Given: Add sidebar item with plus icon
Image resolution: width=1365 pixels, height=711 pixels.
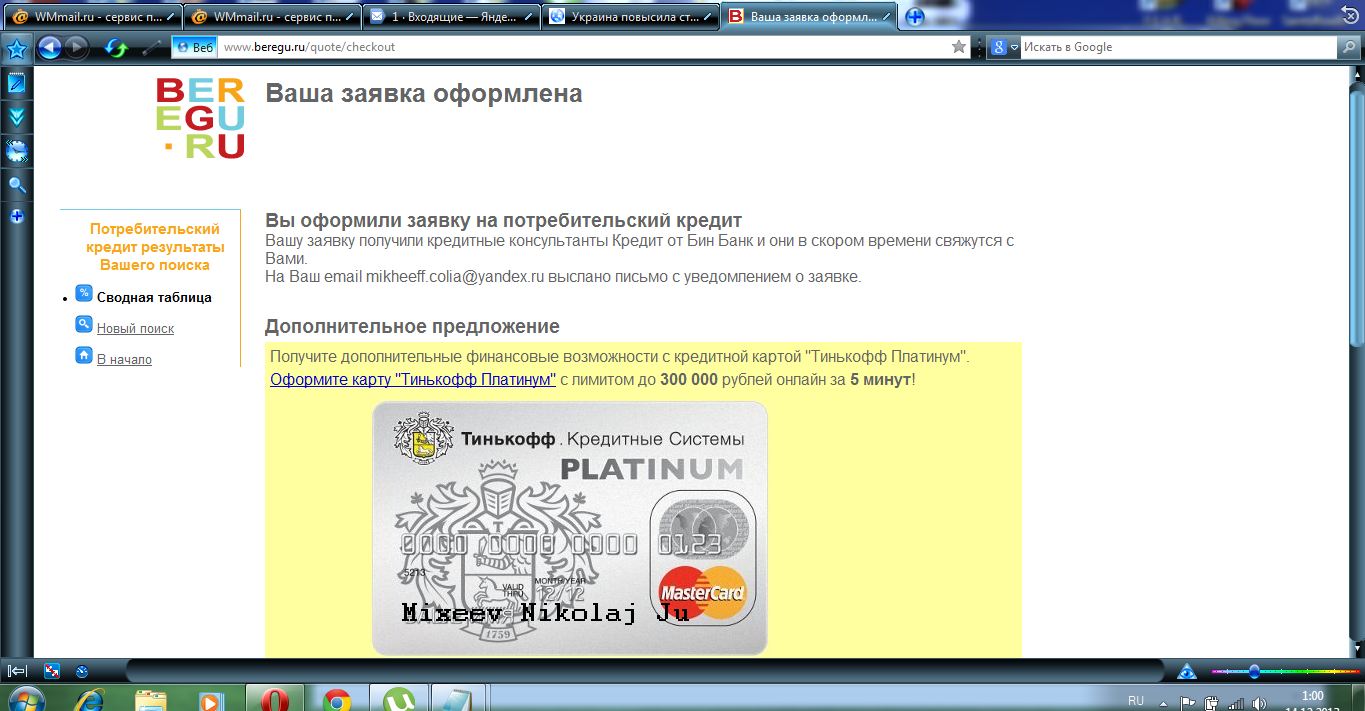Looking at the screenshot, I should tap(16, 216).
